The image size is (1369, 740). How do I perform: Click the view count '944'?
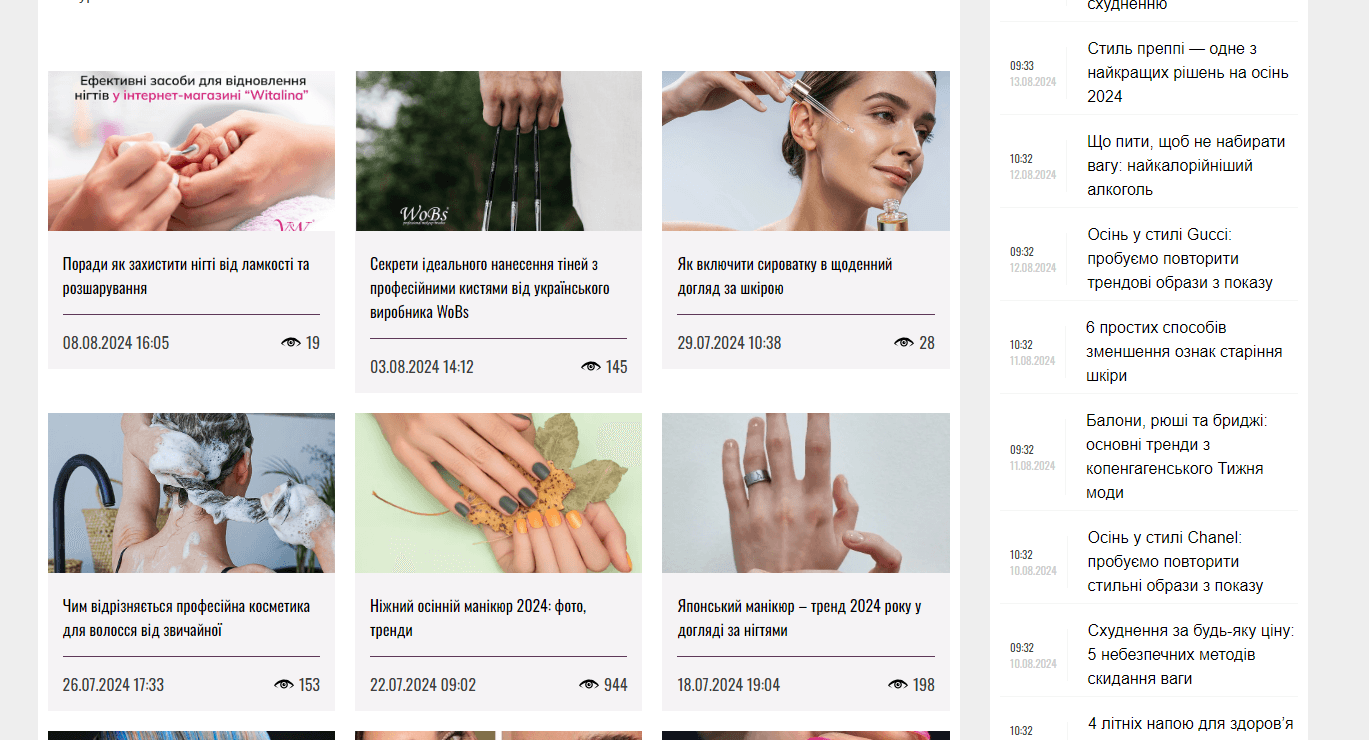point(616,685)
